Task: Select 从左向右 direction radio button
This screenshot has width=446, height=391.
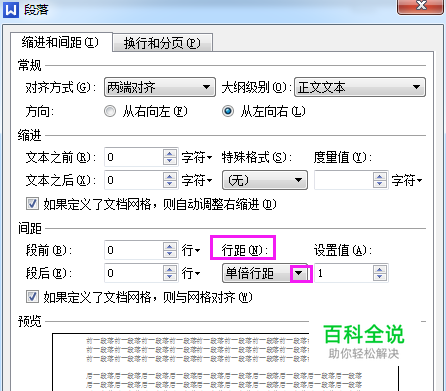Action: pyautogui.click(x=228, y=111)
